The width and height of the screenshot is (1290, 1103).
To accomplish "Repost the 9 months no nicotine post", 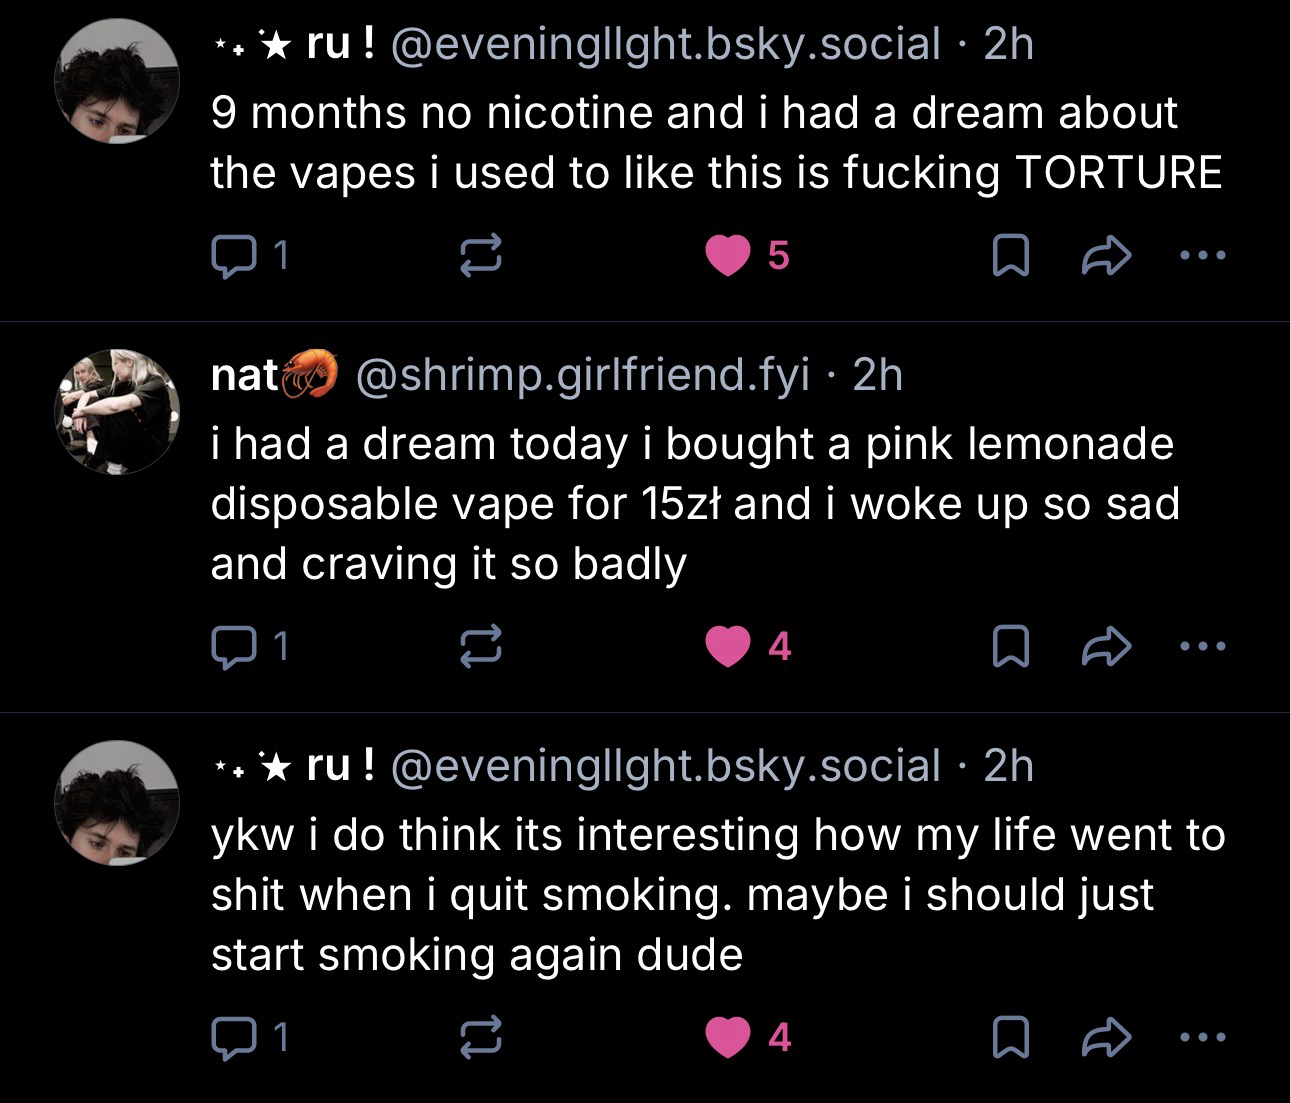I will 480,258.
